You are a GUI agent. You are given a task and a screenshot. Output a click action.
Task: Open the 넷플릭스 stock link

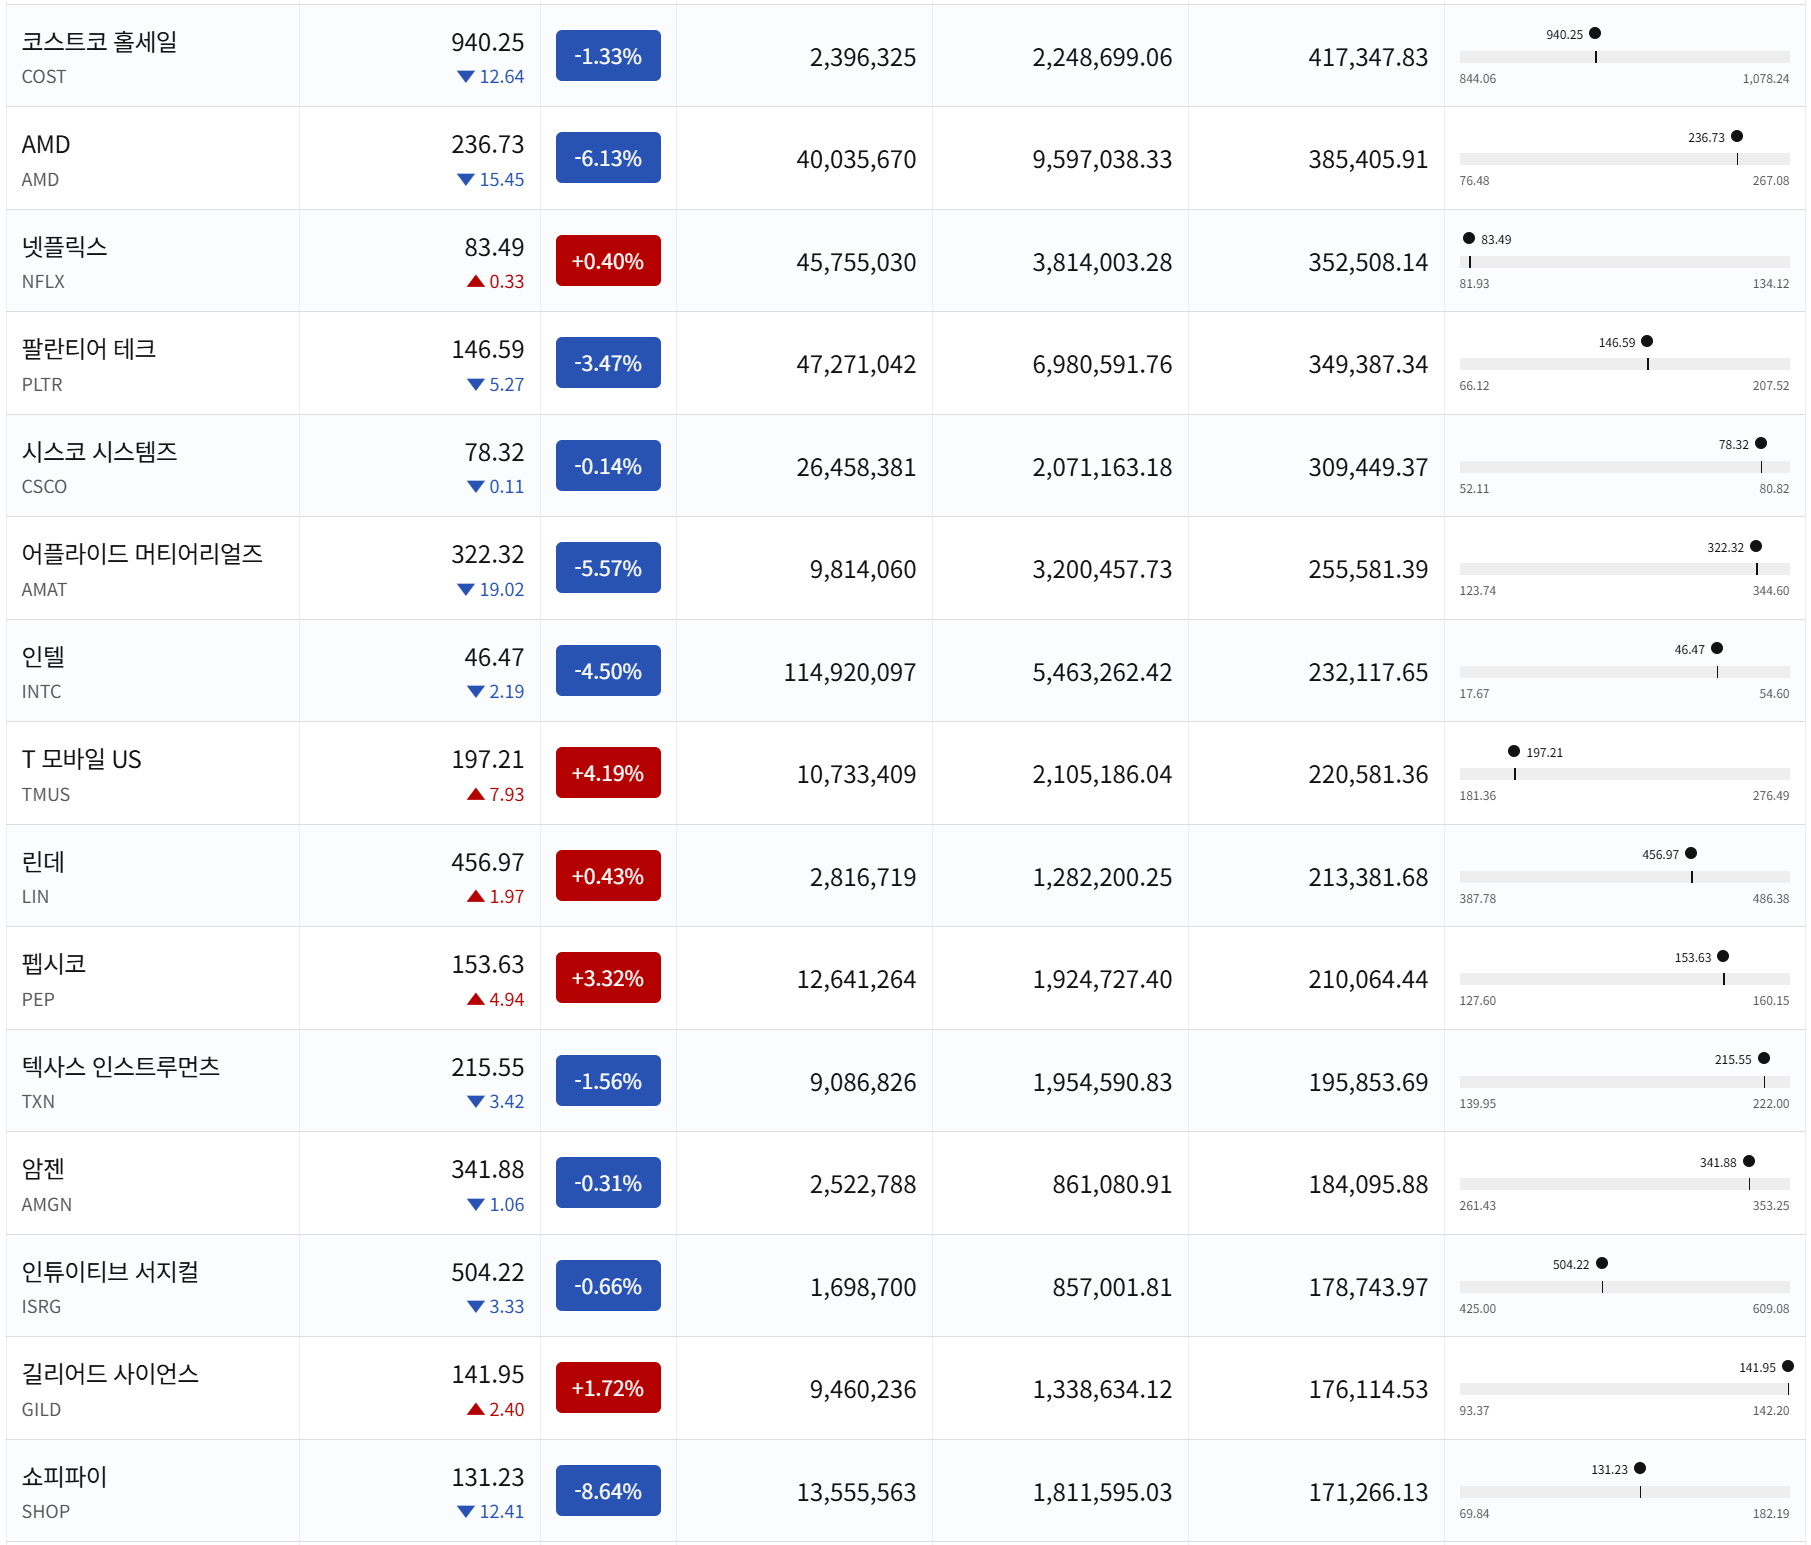(64, 247)
